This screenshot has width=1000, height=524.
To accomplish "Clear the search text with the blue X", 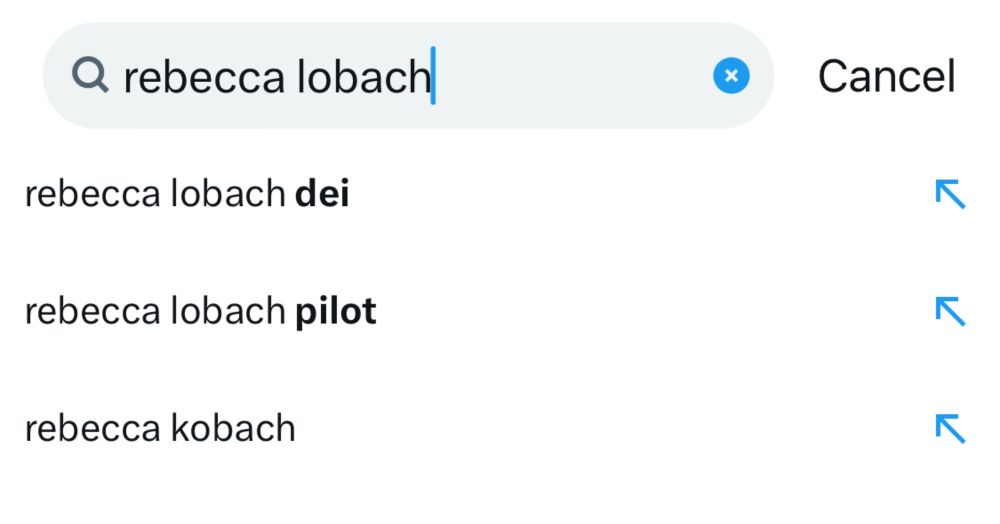I will (x=731, y=76).
